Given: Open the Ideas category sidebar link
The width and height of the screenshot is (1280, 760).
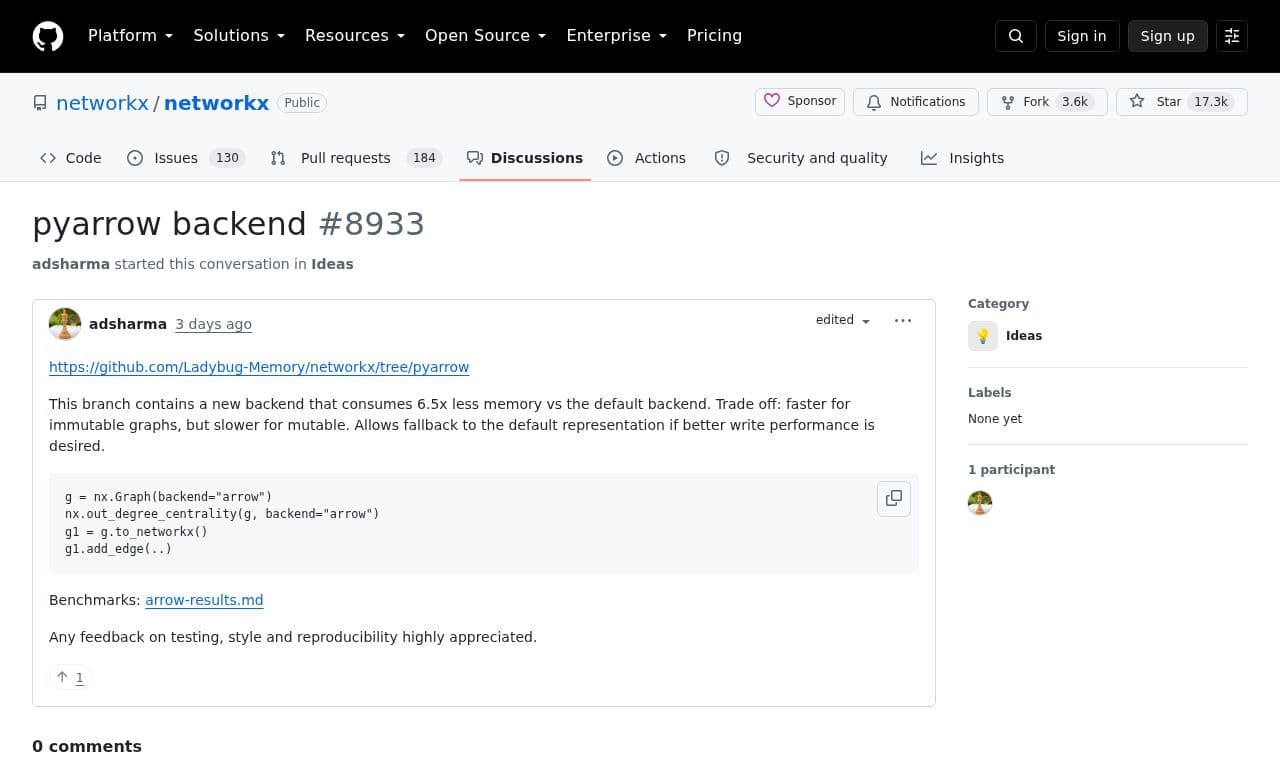Looking at the screenshot, I should (1024, 336).
